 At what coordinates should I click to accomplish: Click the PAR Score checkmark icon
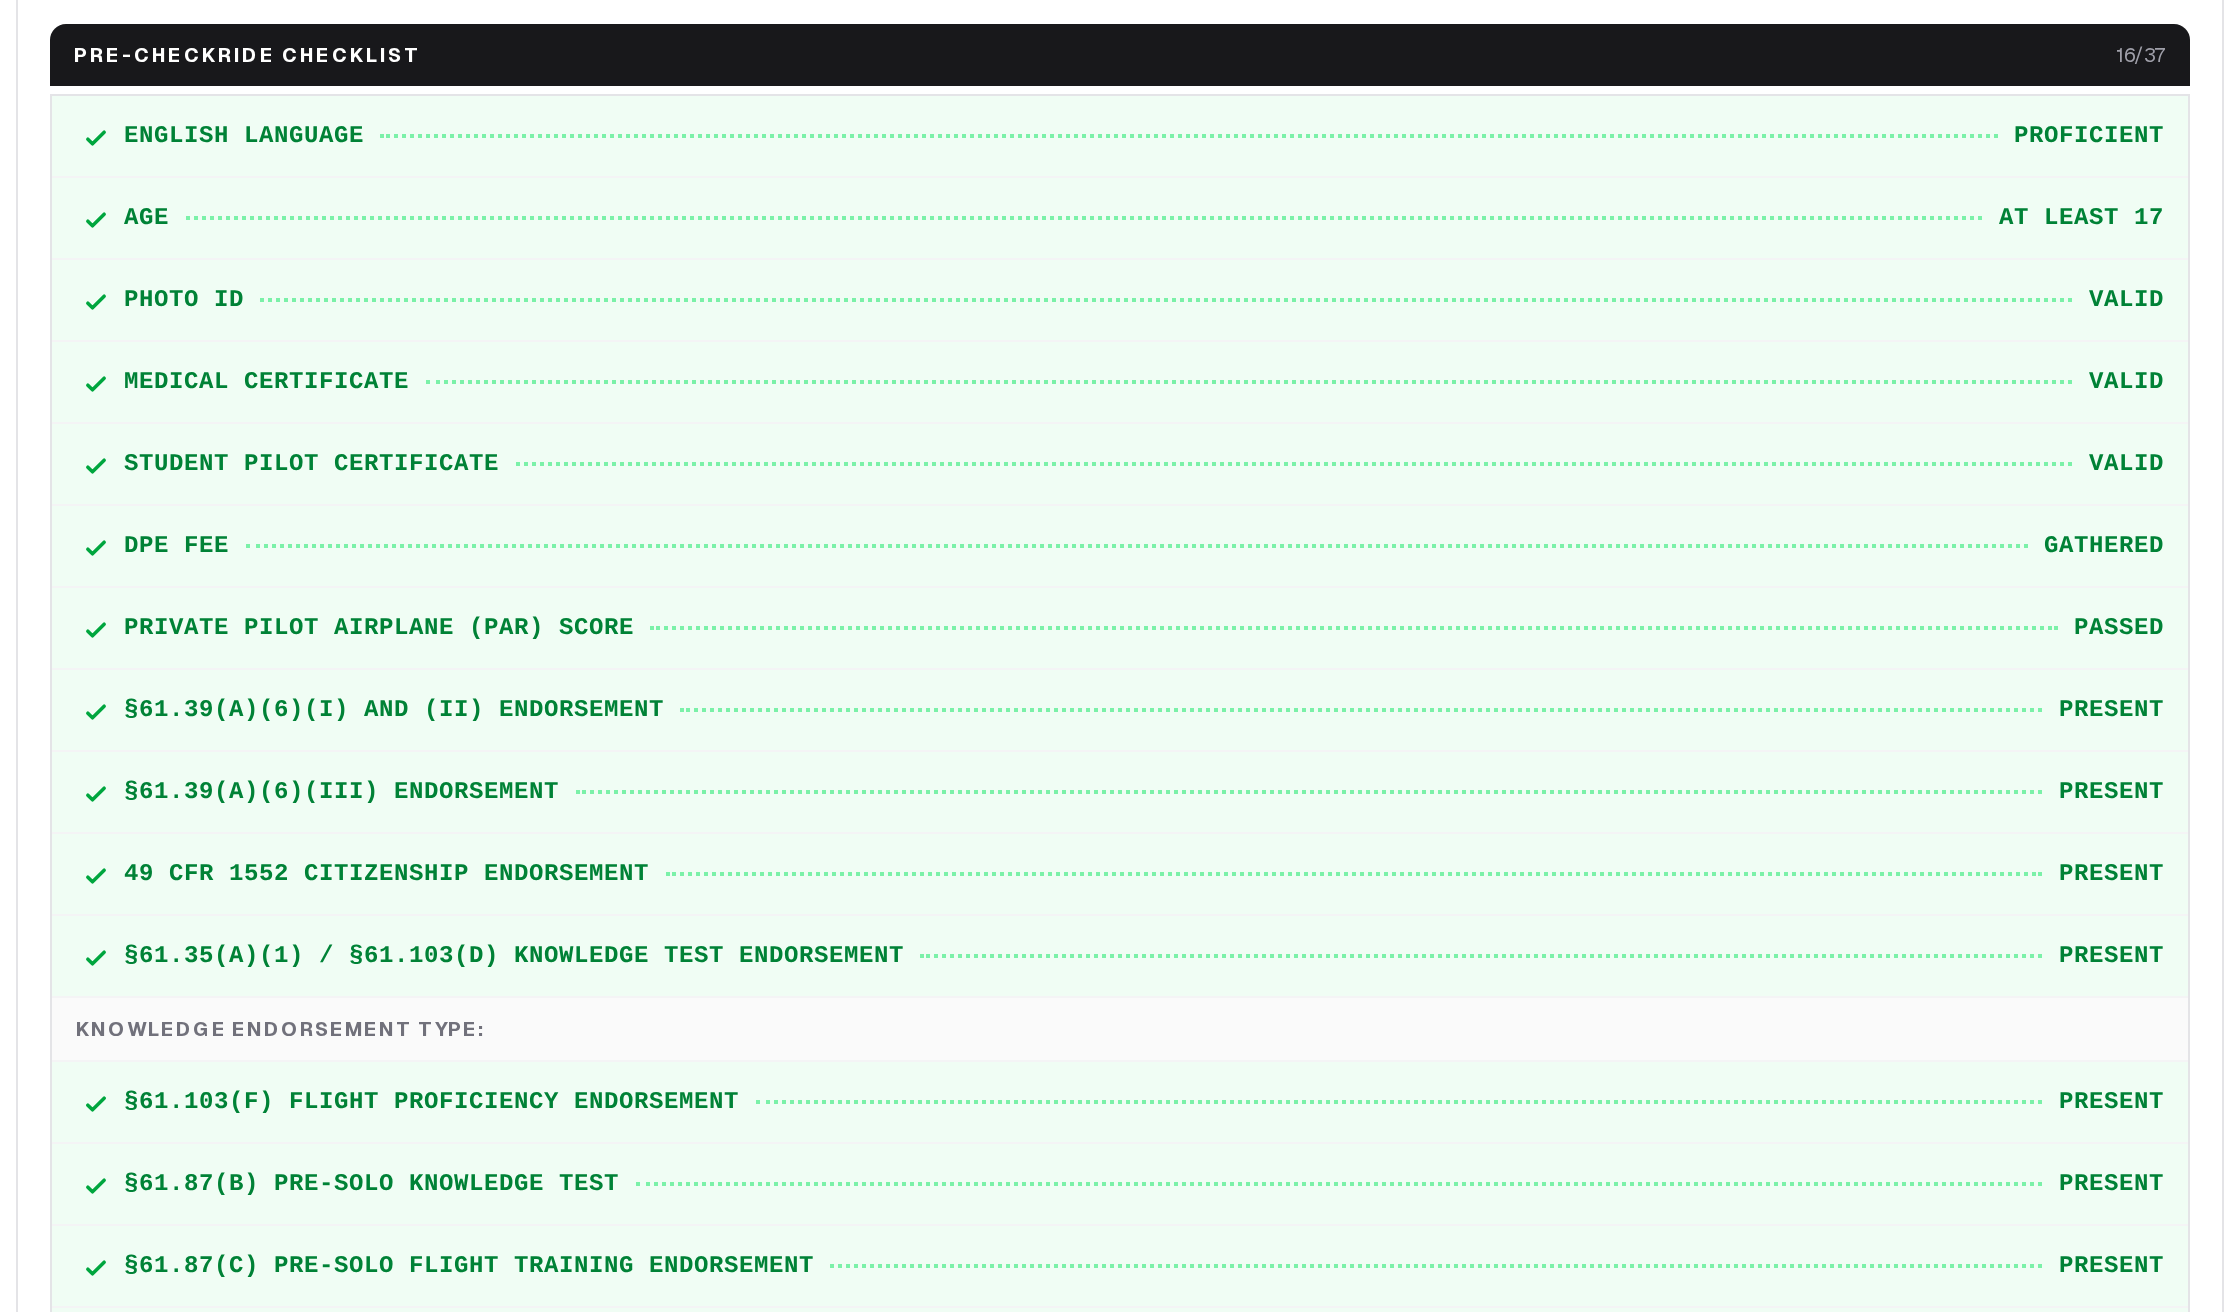[x=96, y=629]
